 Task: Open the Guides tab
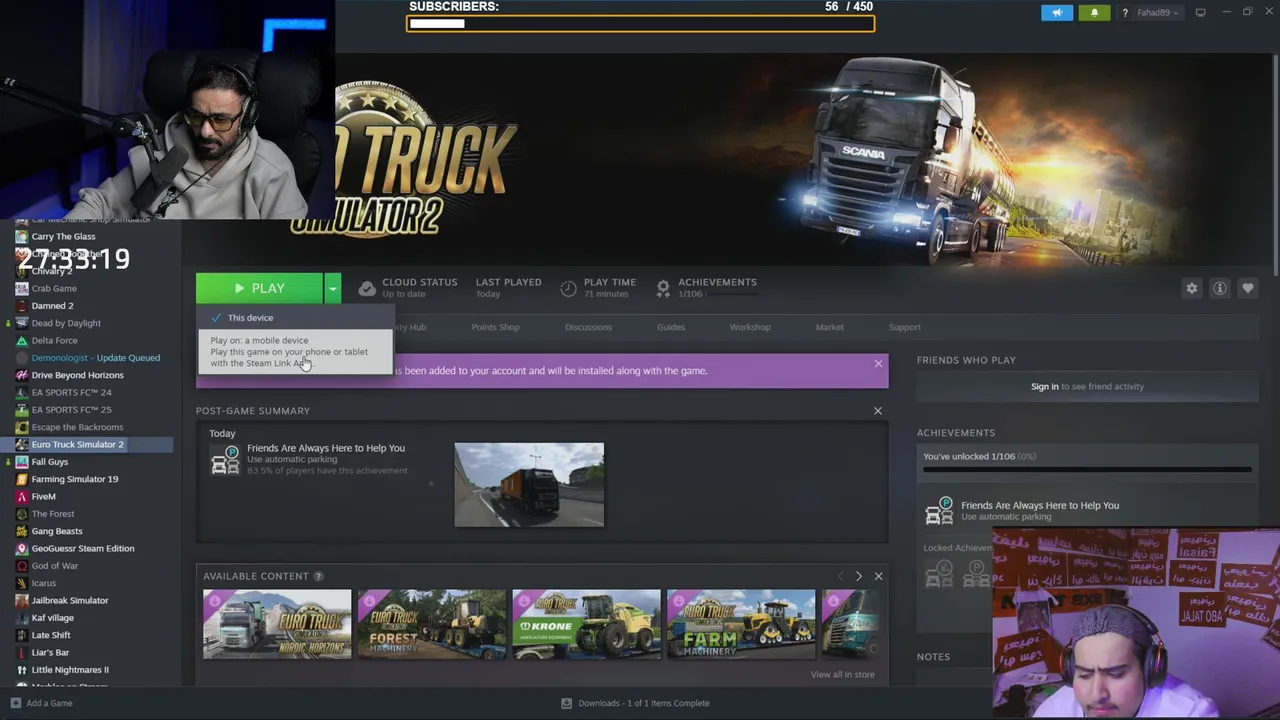(671, 327)
